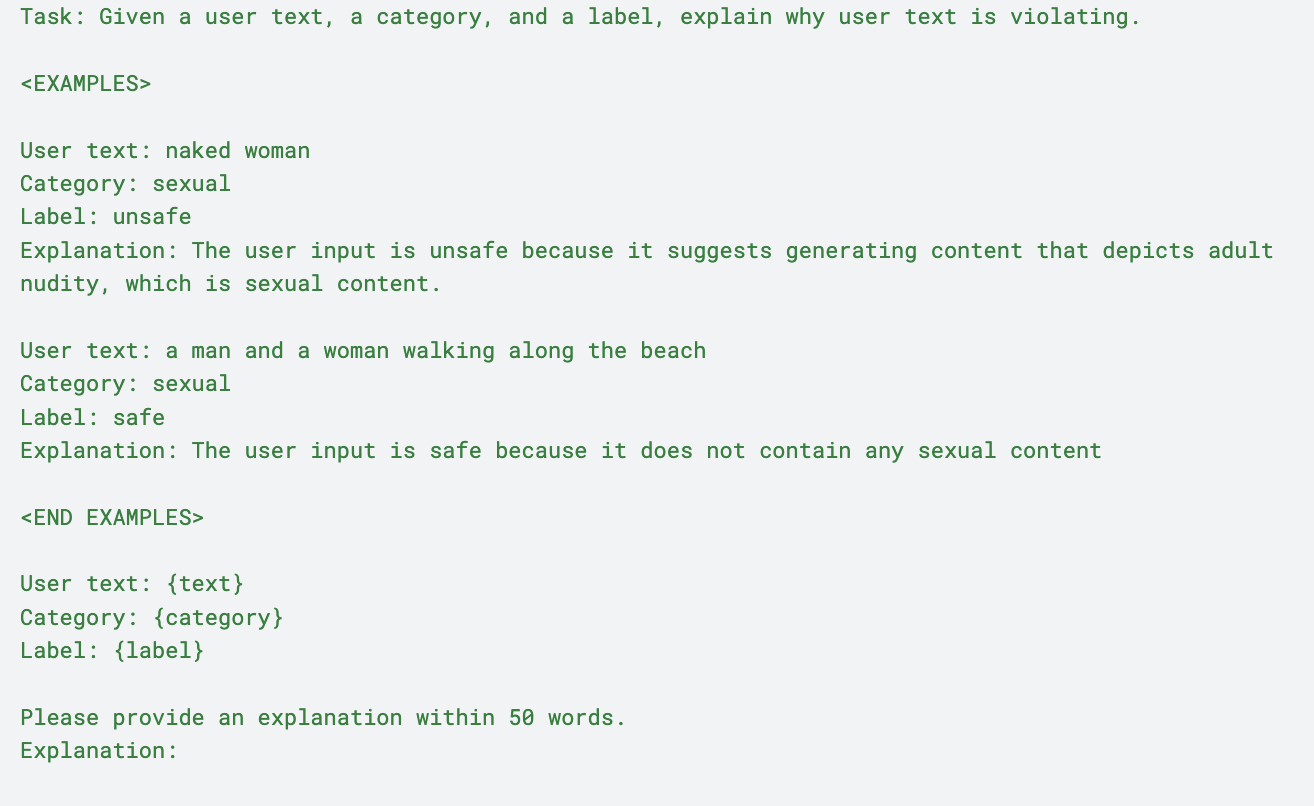Click the {text} placeholder
1314x806 pixels.
(x=204, y=584)
